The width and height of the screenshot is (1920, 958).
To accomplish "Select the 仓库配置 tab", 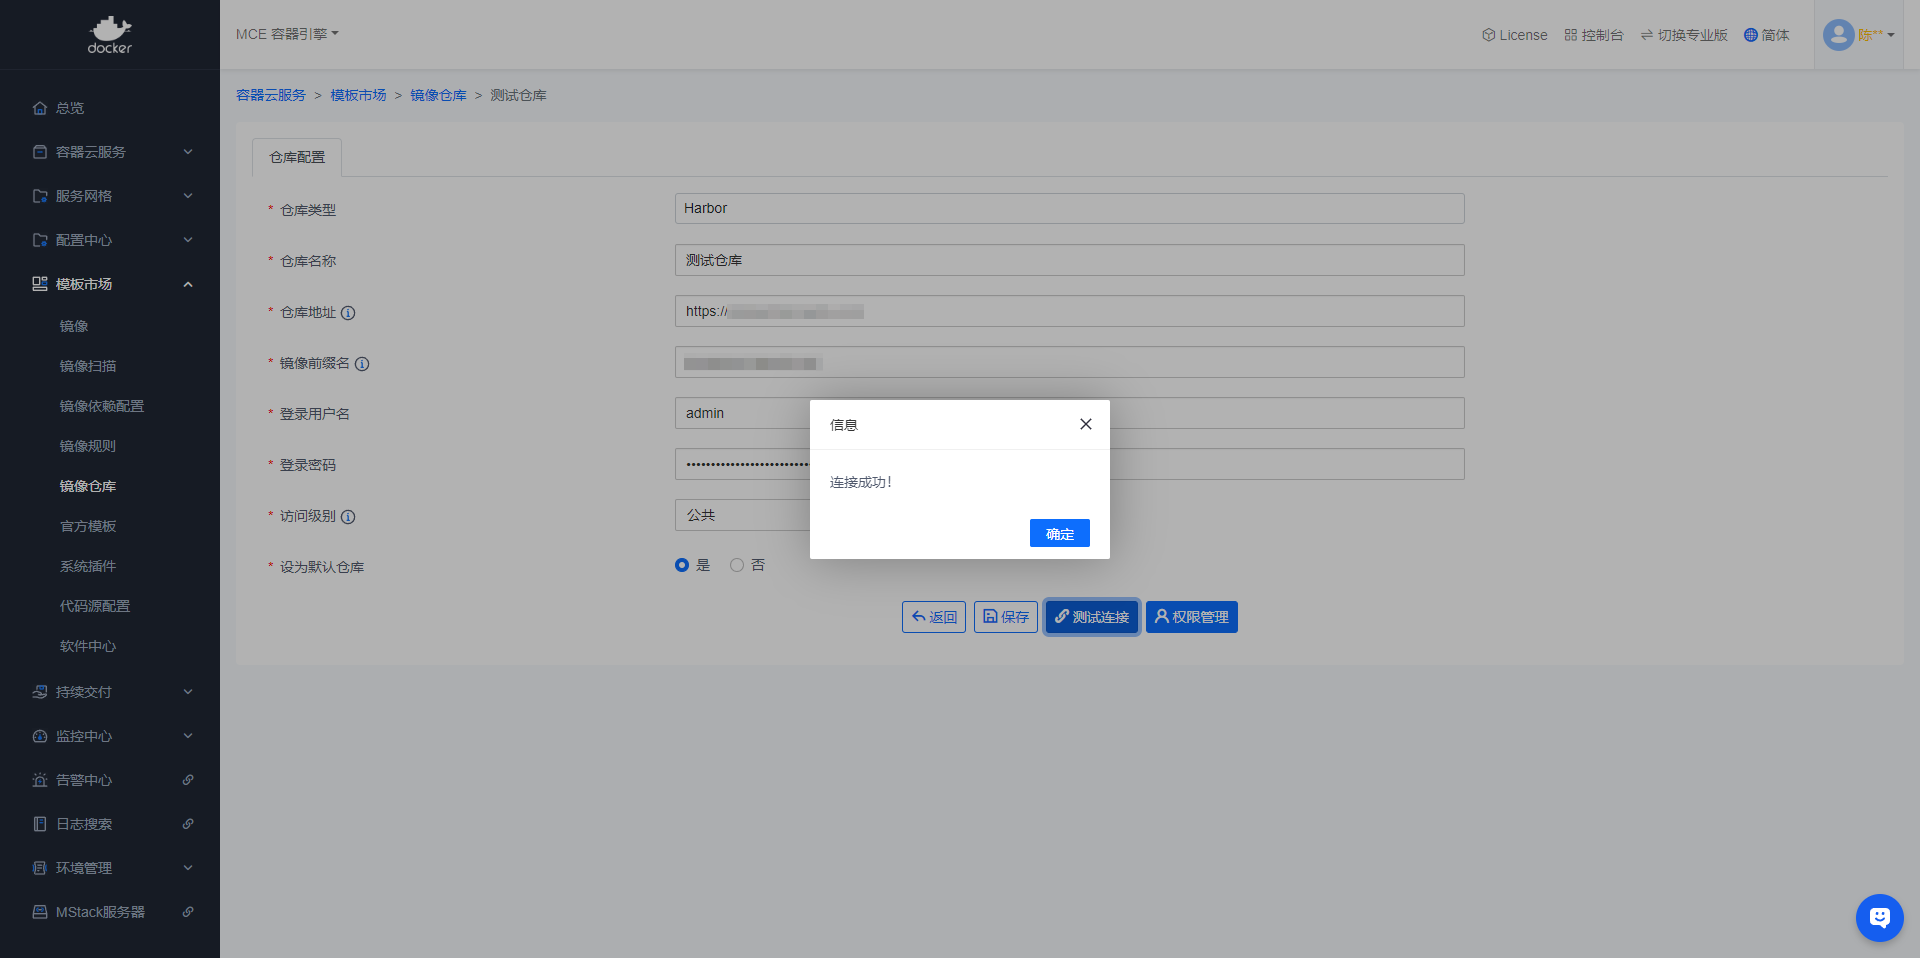I will click(297, 157).
